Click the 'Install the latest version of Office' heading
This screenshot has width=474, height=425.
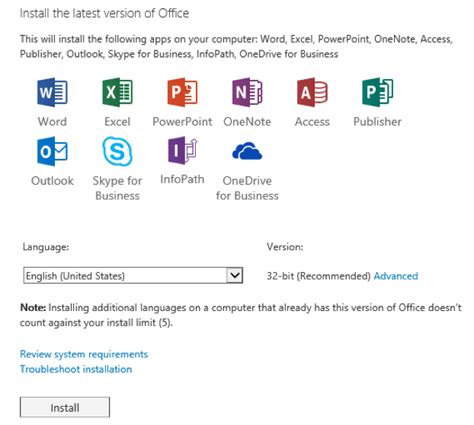pyautogui.click(x=104, y=13)
